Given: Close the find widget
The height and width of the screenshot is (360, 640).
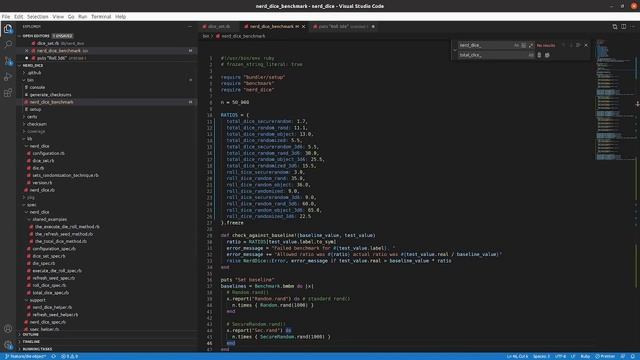Looking at the screenshot, I should pos(586,45).
